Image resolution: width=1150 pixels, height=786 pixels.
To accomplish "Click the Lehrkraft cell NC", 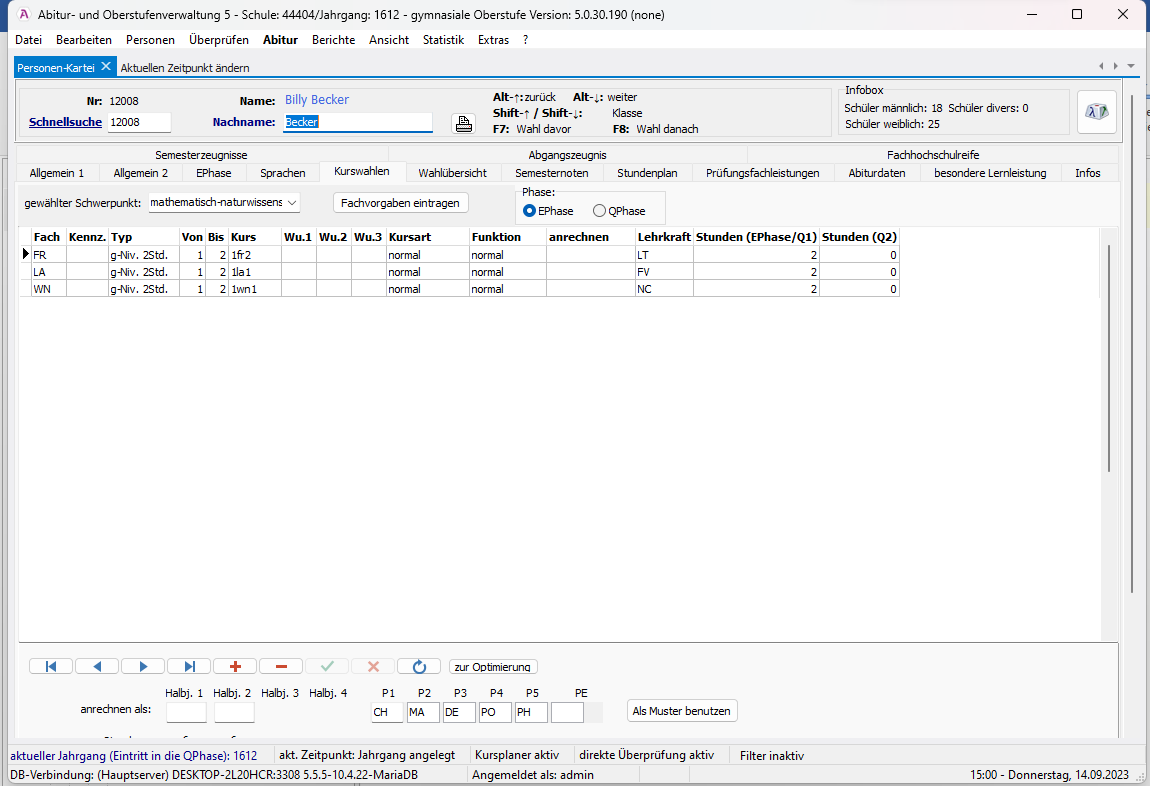I will click(664, 289).
